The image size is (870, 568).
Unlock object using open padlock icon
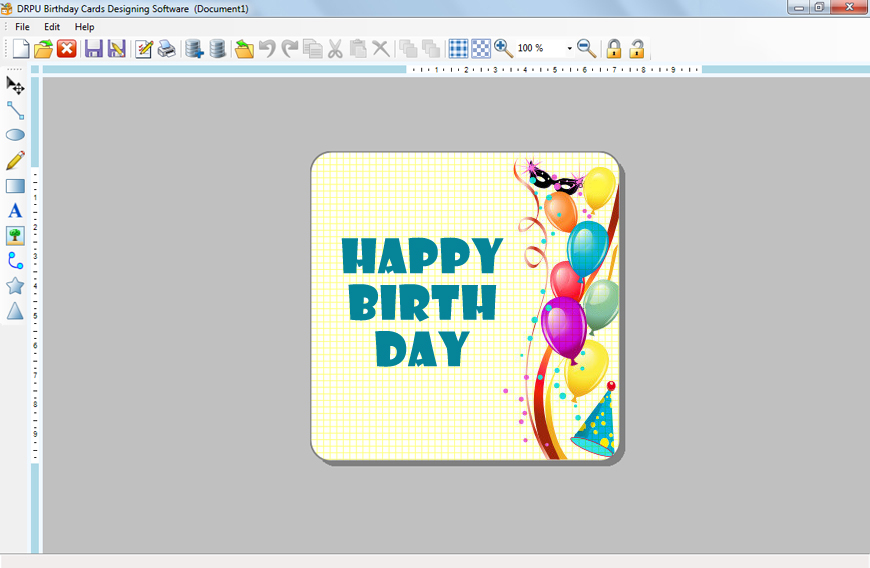636,49
